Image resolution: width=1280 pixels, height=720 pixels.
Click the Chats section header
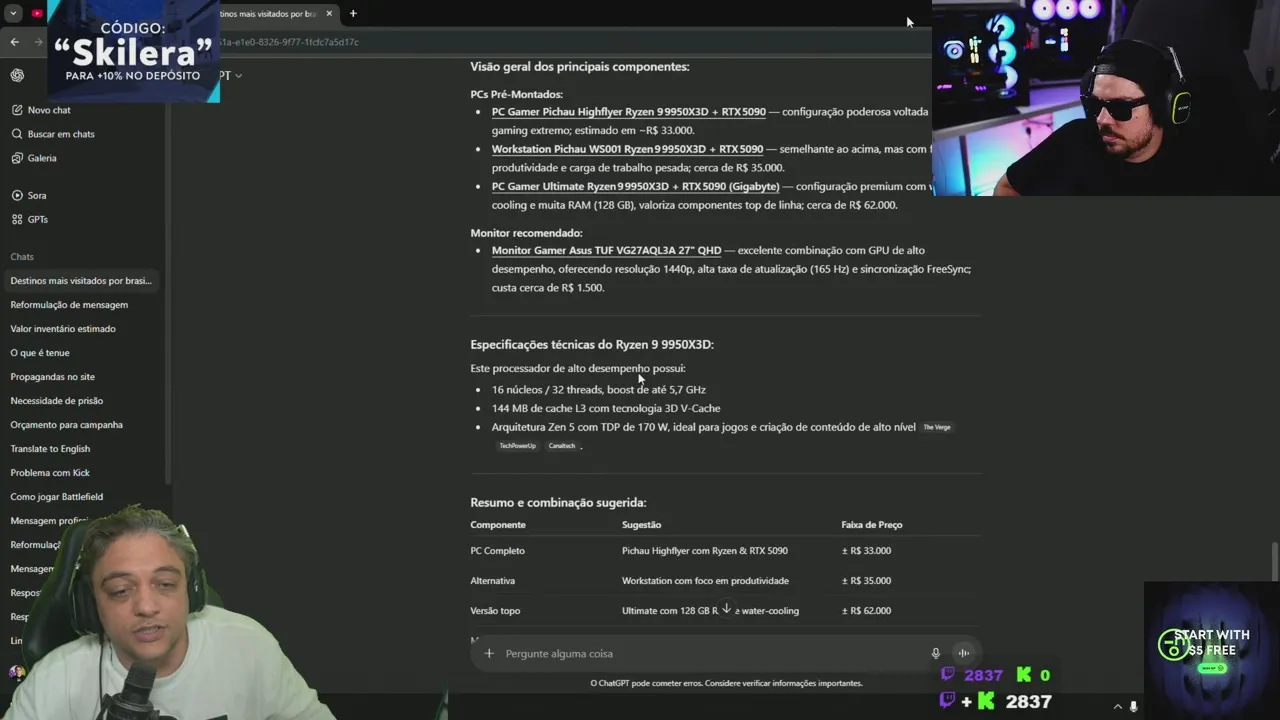coord(22,257)
